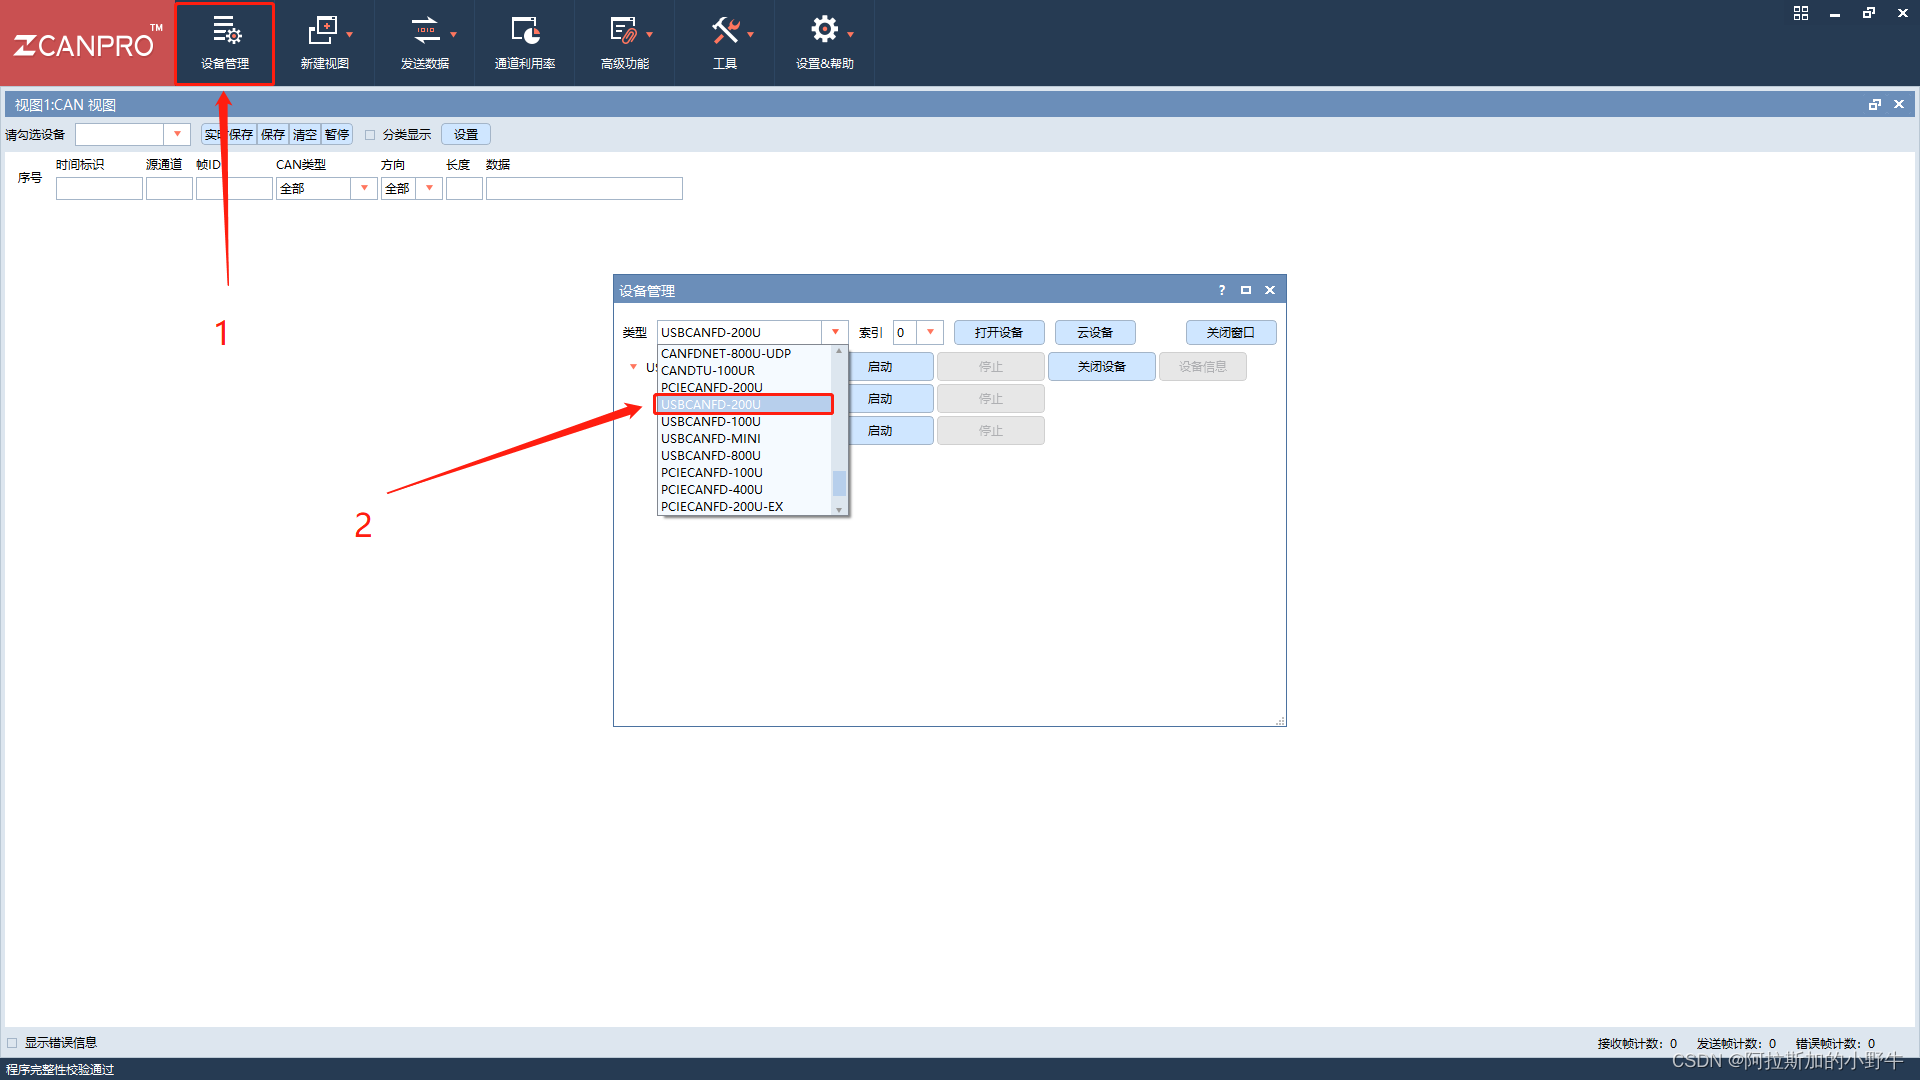
Task: Click the 通道利用率 channel utilization icon
Action: coord(524,32)
